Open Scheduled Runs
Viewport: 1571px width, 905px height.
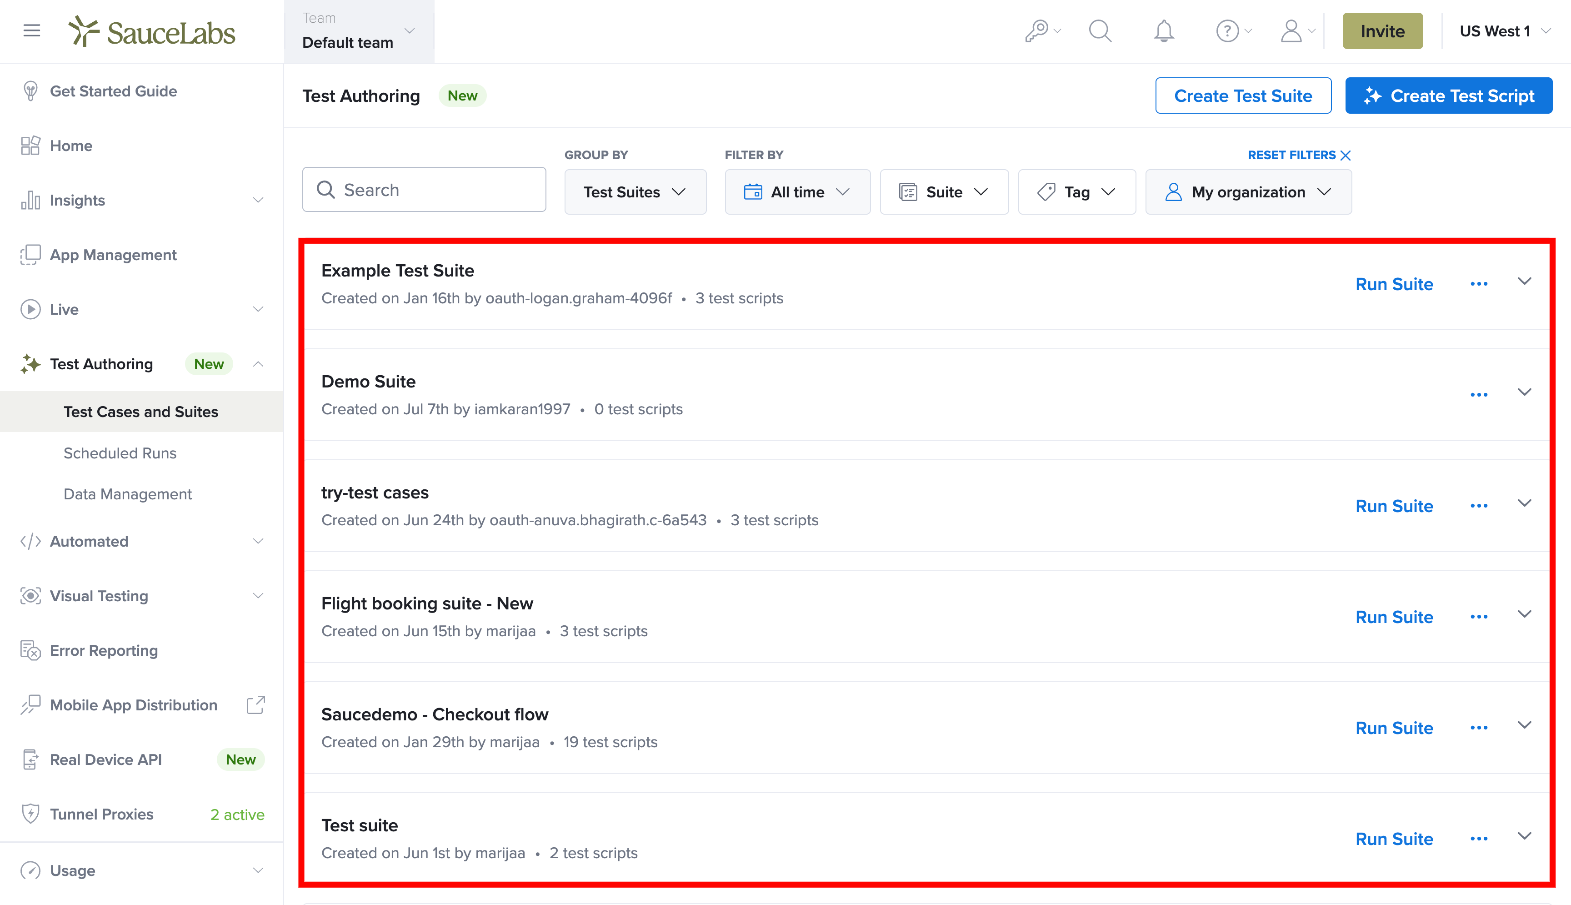coord(120,453)
